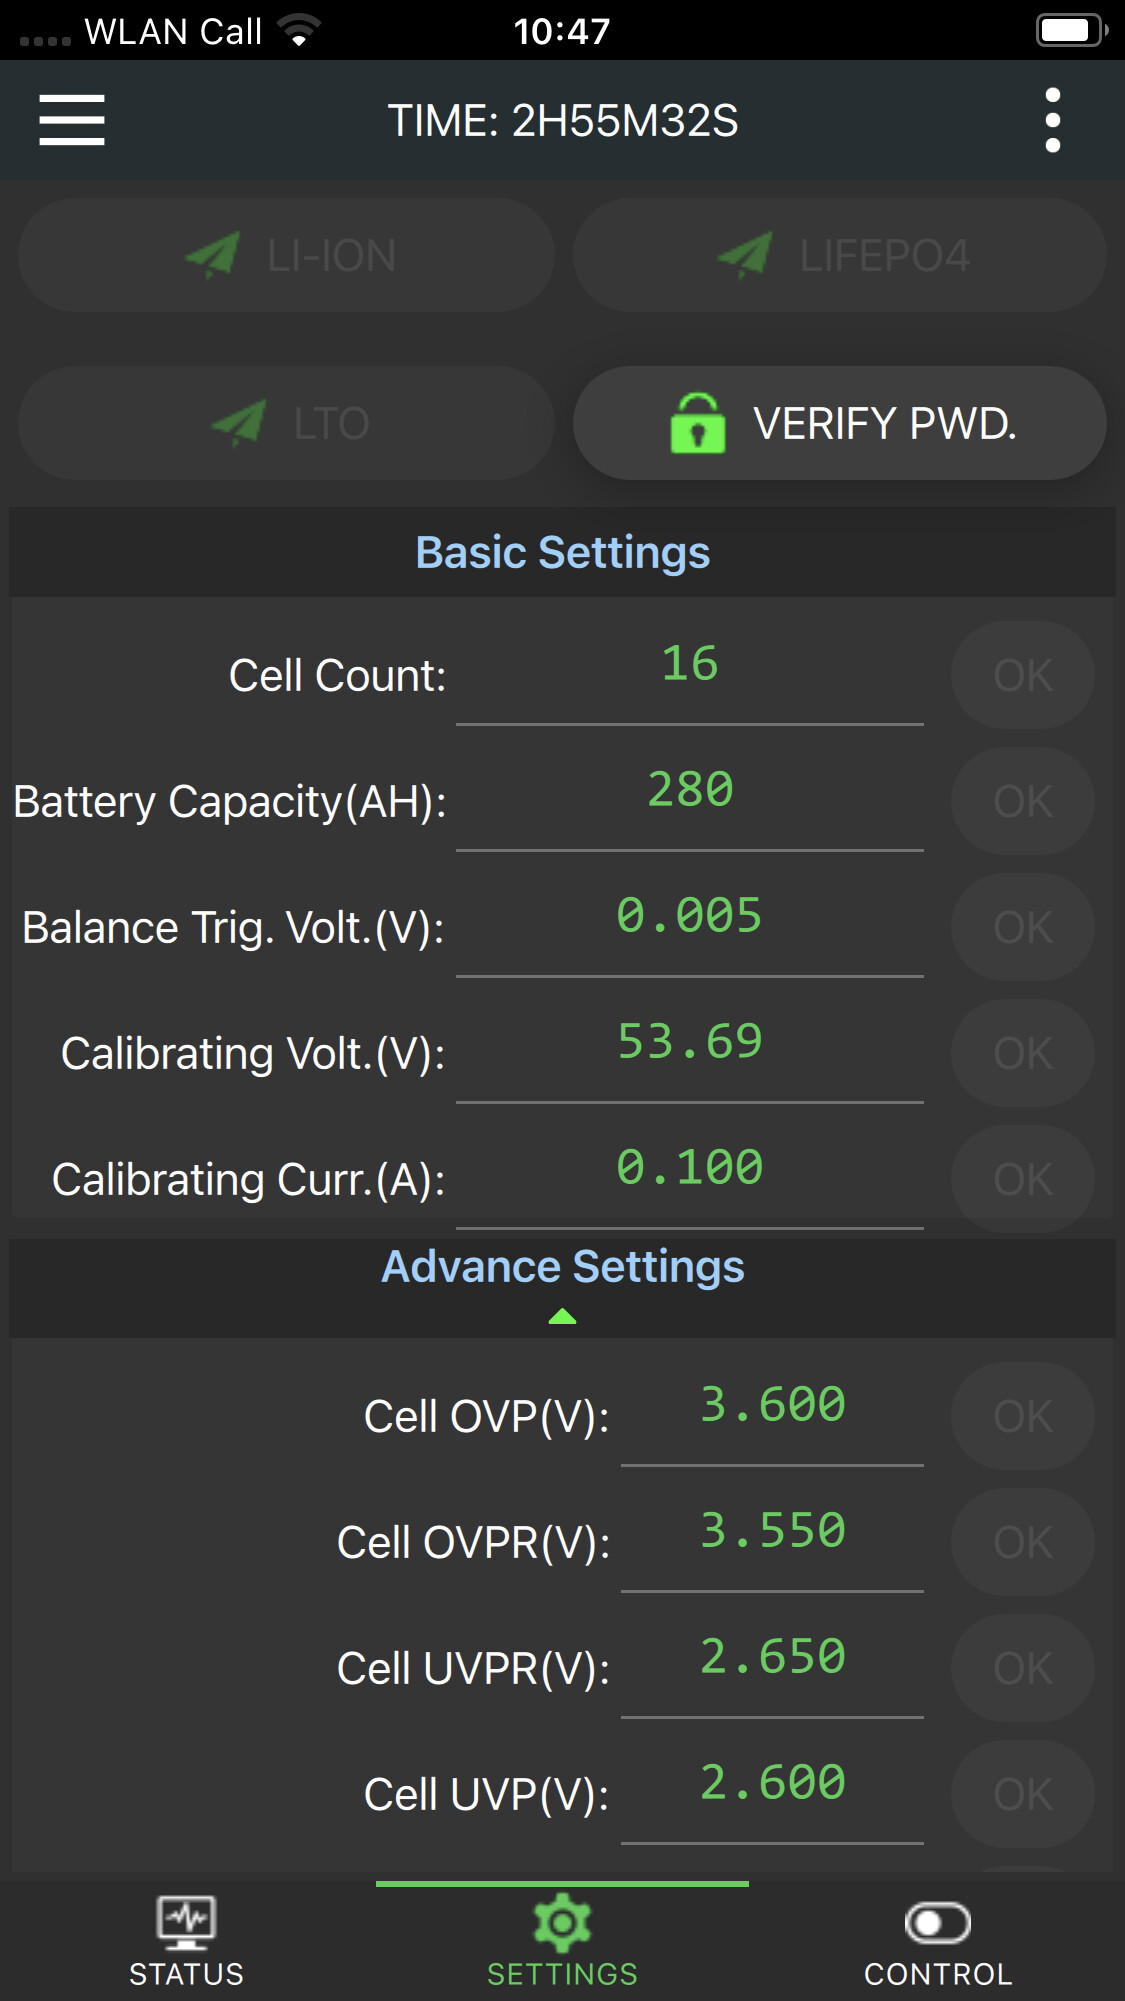Switch to the CONTROL tab
The image size is (1125, 2001).
(938, 1942)
